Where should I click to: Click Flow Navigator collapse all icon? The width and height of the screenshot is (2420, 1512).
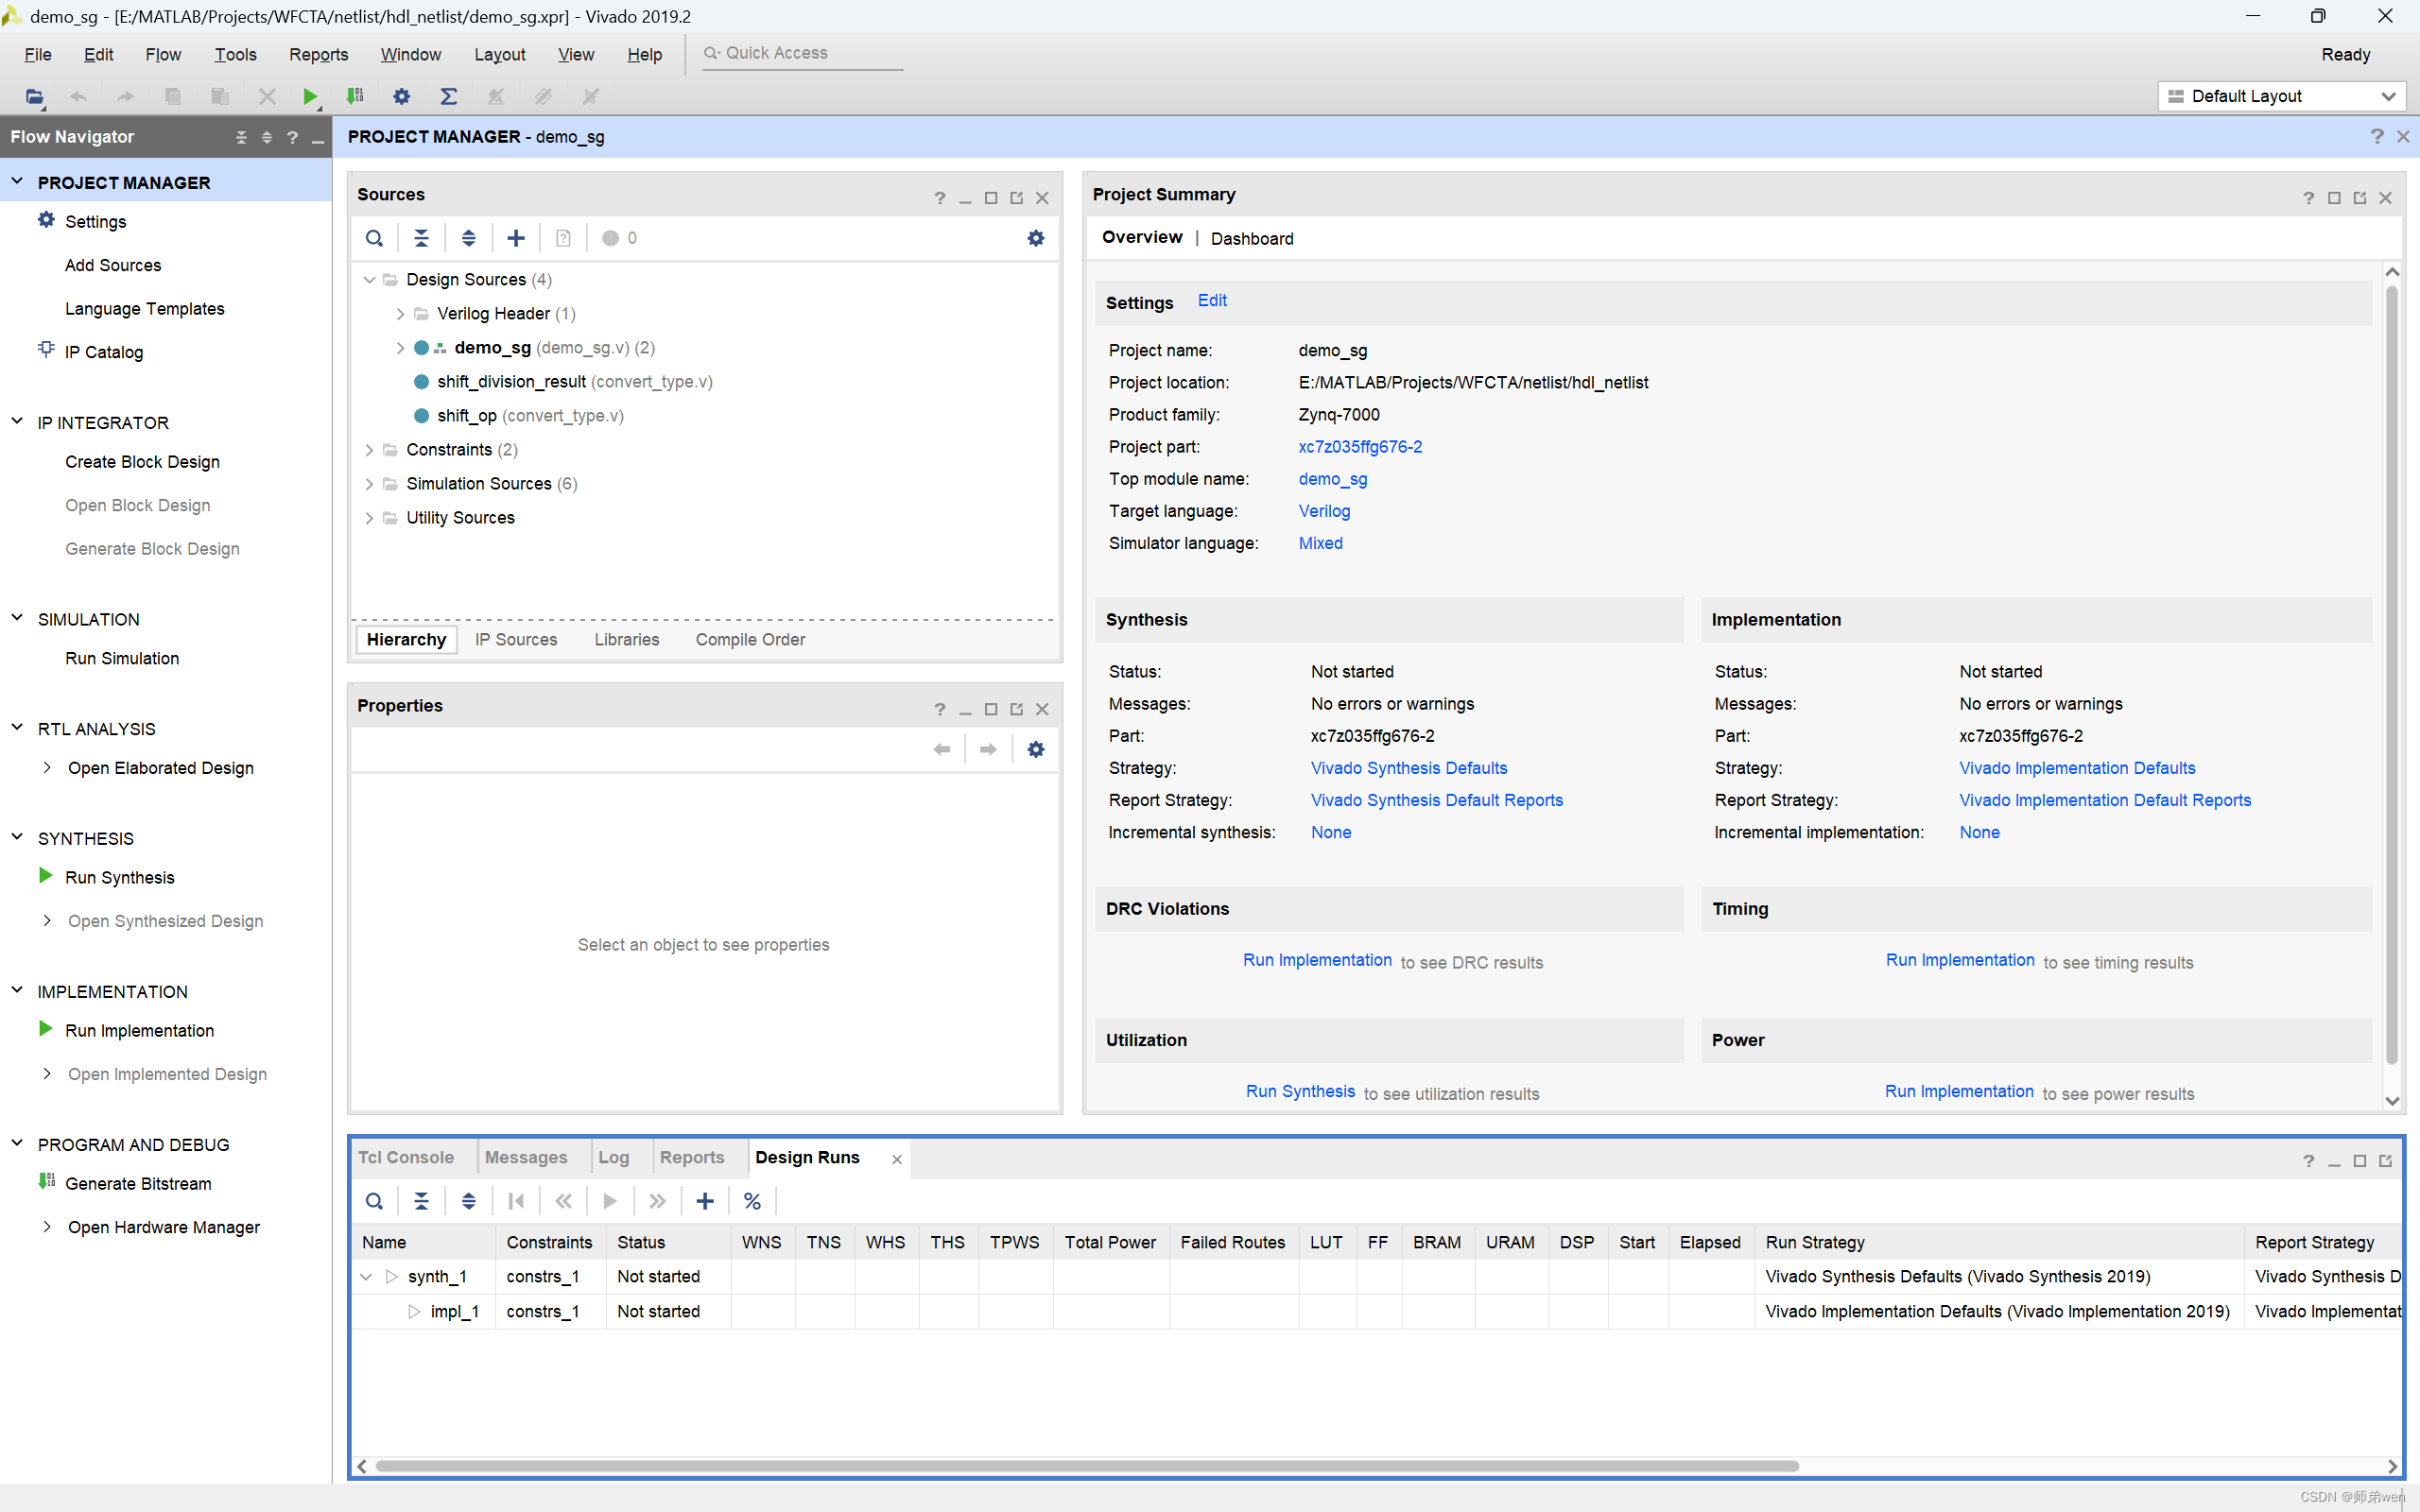pos(241,137)
